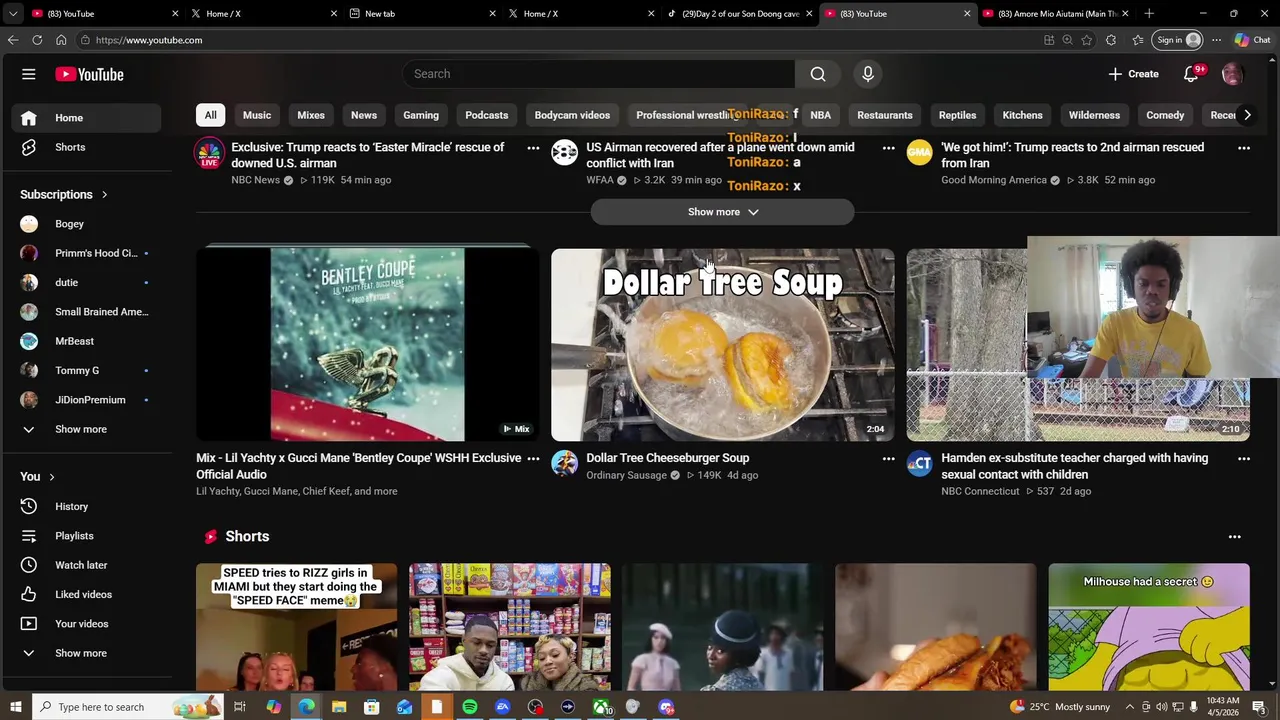
Task: Open Spotify from the taskbar
Action: 470,707
